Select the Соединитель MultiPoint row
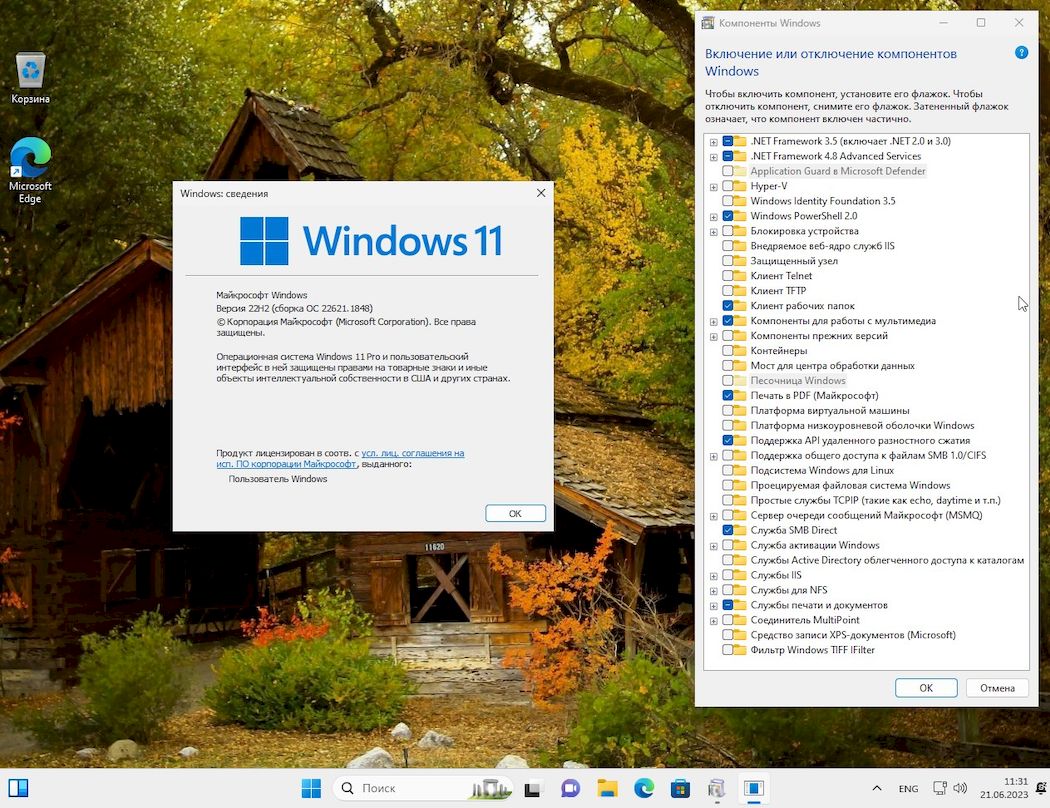This screenshot has width=1050, height=808. [x=804, y=620]
